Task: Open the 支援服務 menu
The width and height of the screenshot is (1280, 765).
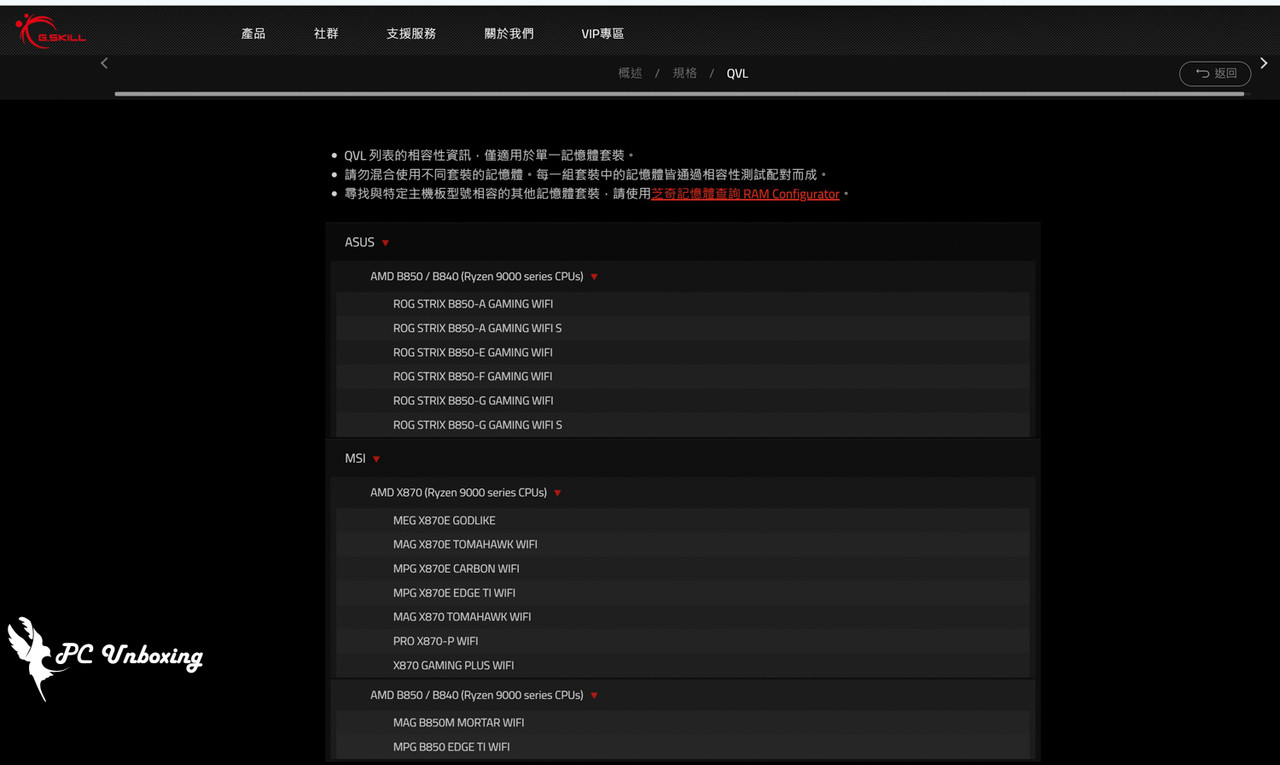Action: point(411,34)
